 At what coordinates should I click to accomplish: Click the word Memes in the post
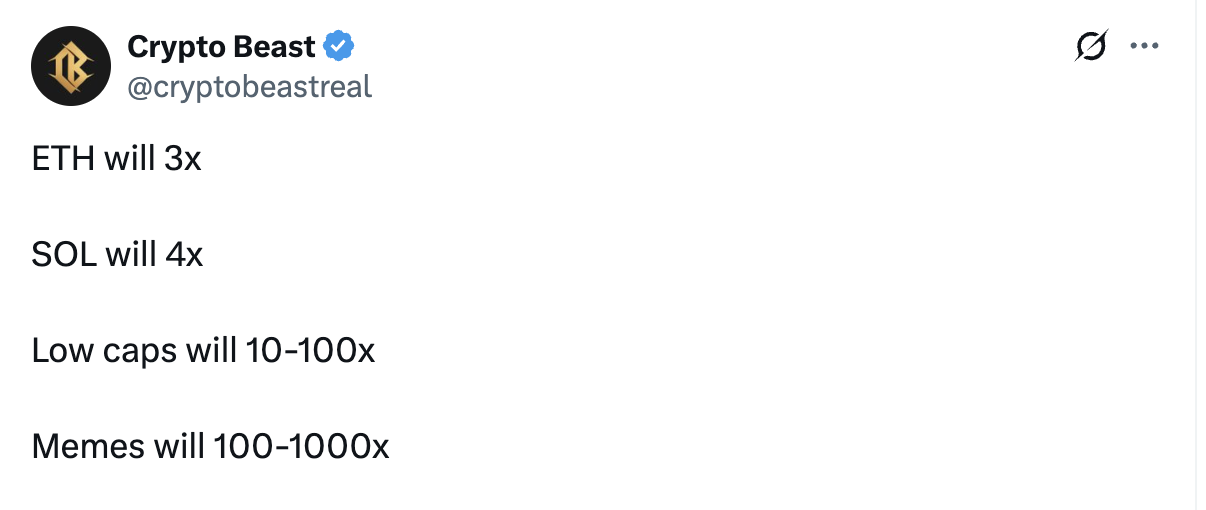(88, 446)
